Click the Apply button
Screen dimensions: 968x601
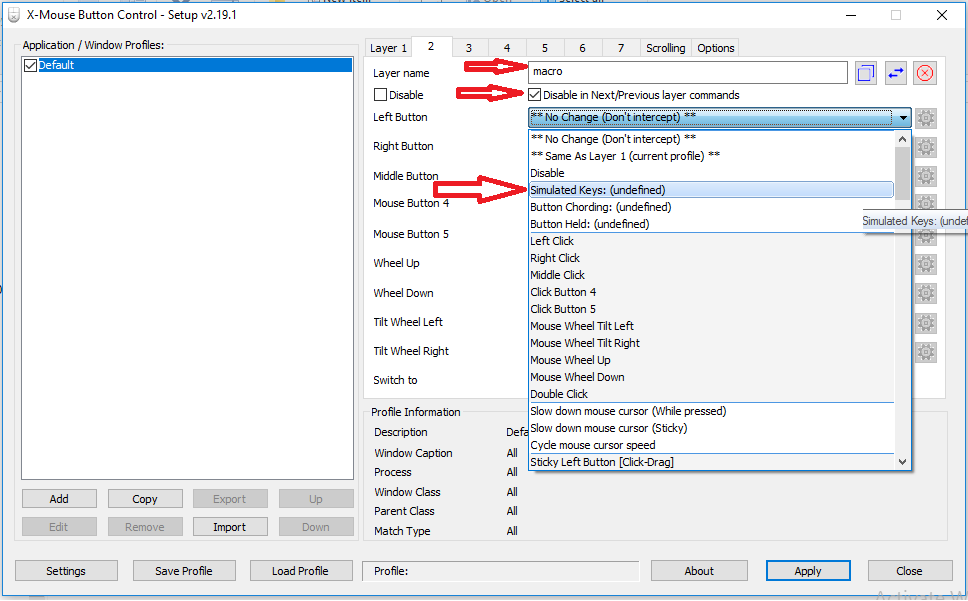click(808, 571)
